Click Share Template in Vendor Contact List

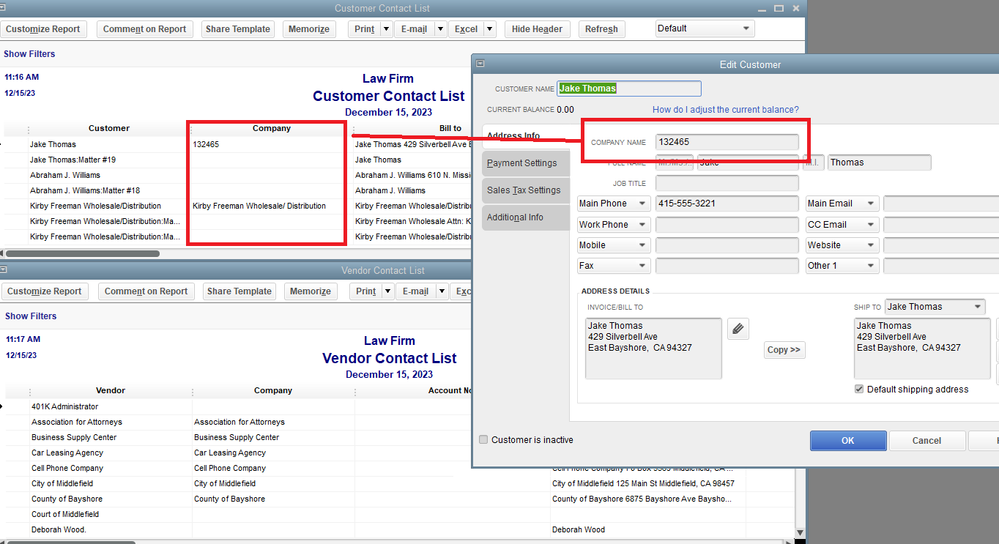pos(239,291)
